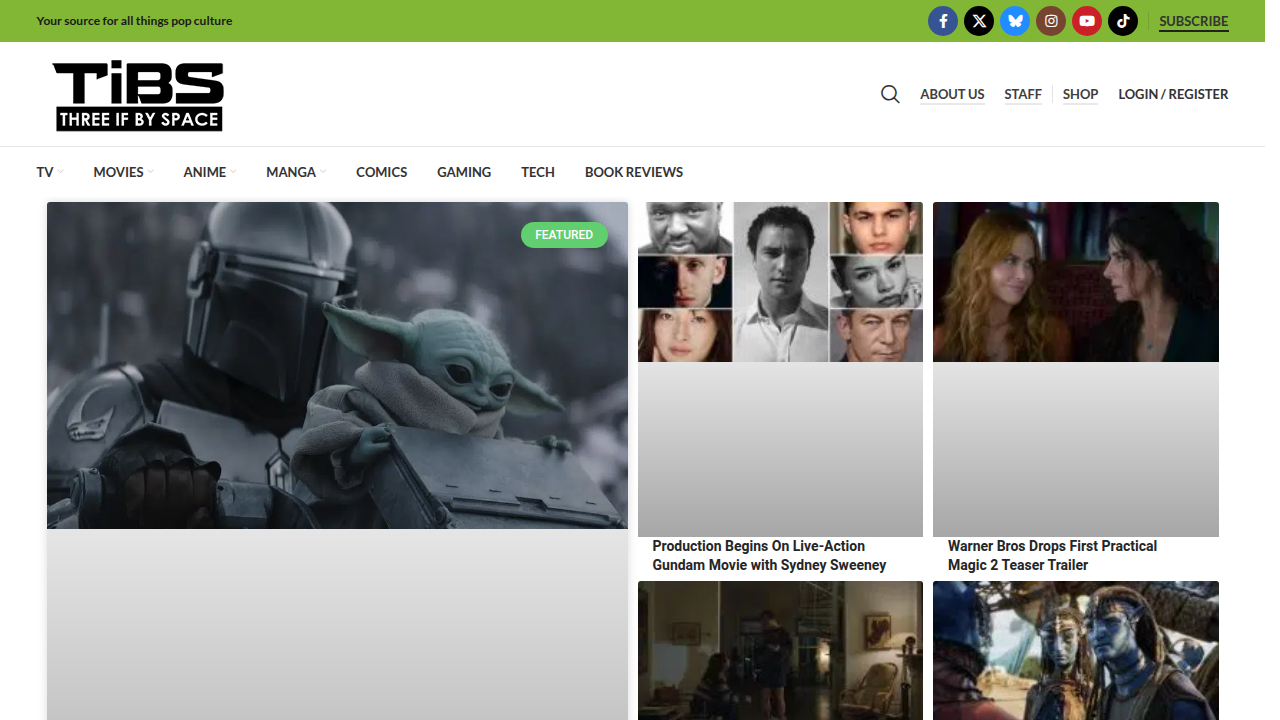This screenshot has height=720, width=1280.
Task: Open the YouTube social icon
Action: tap(1087, 21)
